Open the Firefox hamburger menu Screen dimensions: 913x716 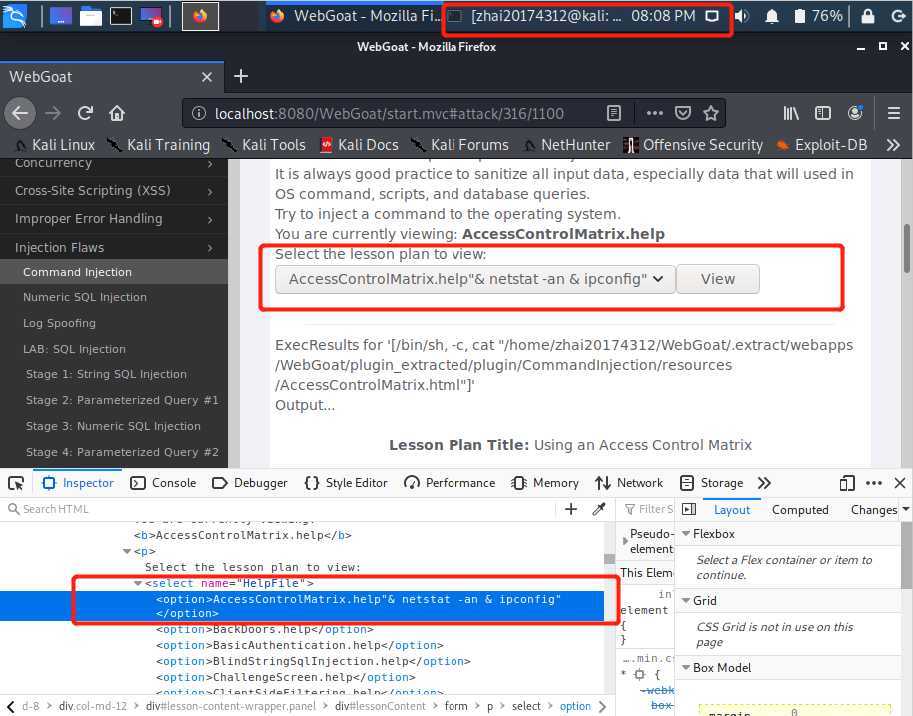point(894,113)
